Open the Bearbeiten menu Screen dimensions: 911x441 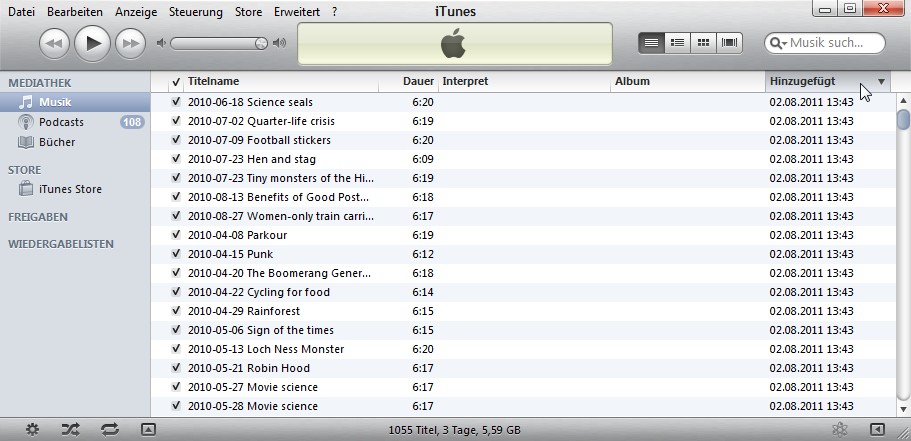coord(75,12)
